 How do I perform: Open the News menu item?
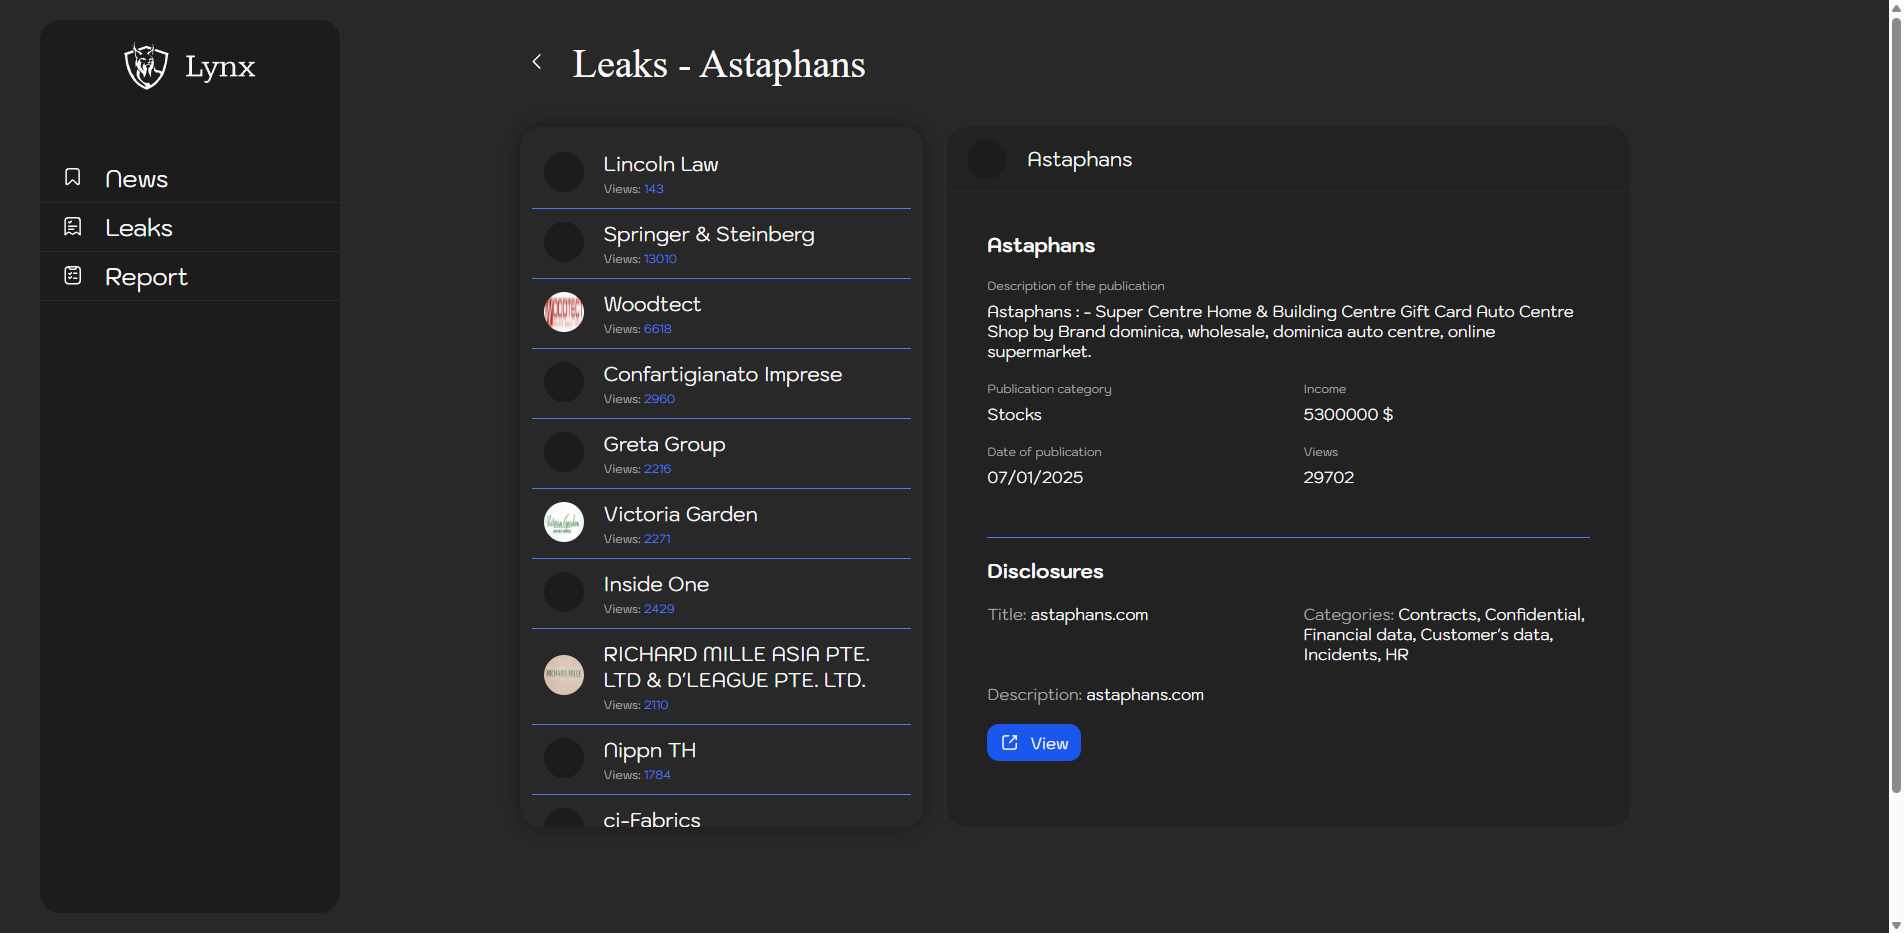tap(137, 179)
